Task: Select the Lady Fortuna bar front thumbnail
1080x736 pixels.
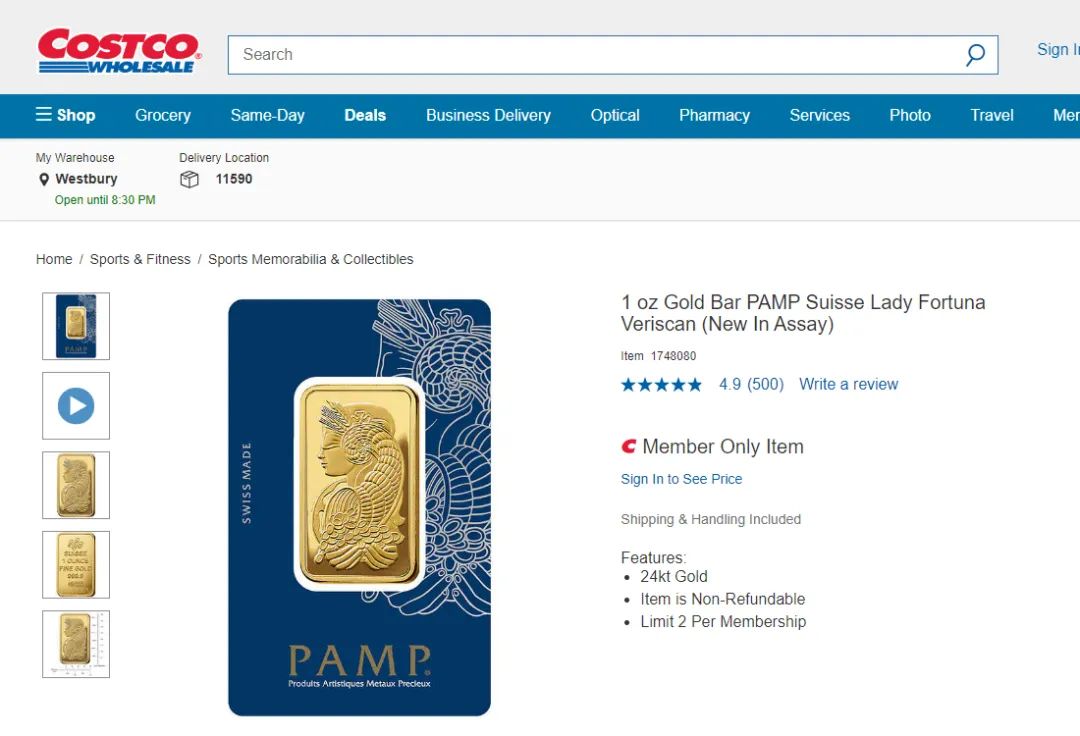Action: coord(76,485)
